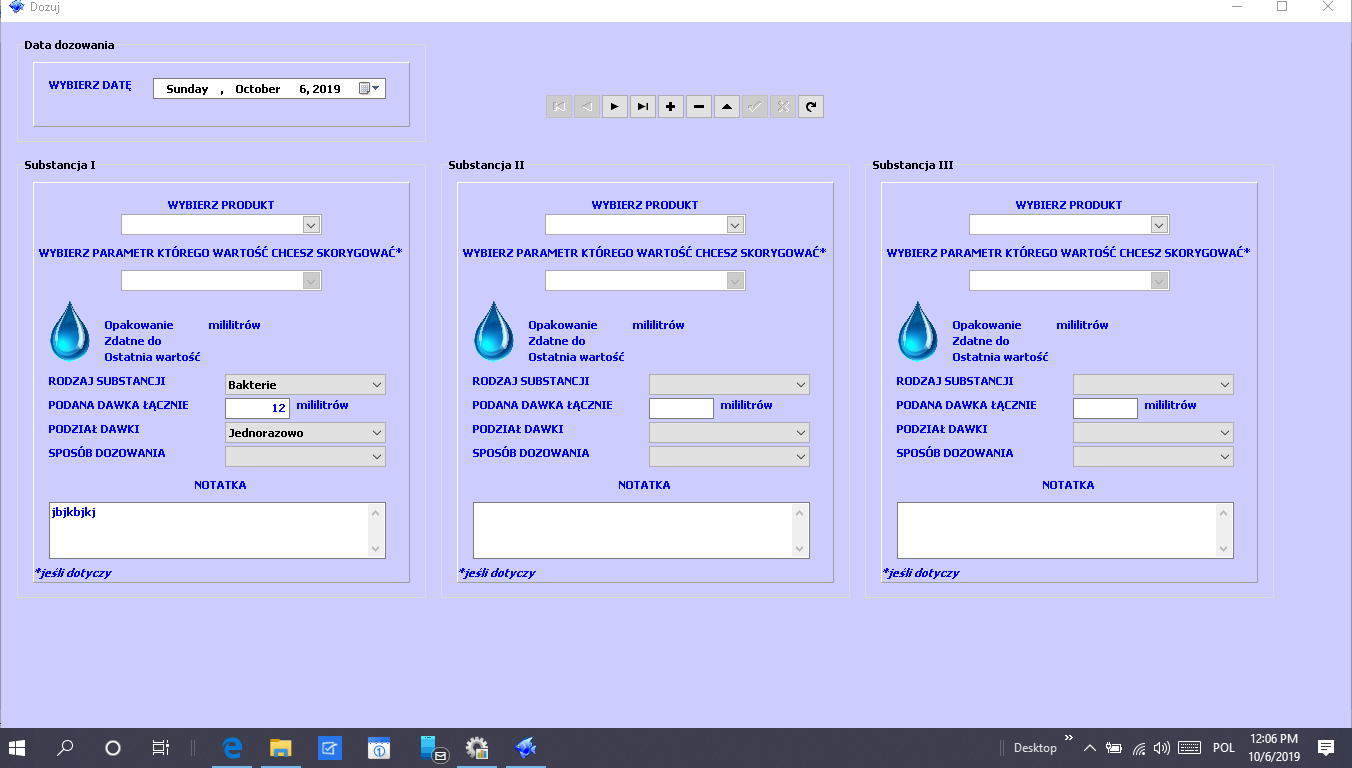Expand SPOSÓB DOZOWANIA dropdown in Substancja II
This screenshot has height=768, width=1352.
tap(800, 457)
